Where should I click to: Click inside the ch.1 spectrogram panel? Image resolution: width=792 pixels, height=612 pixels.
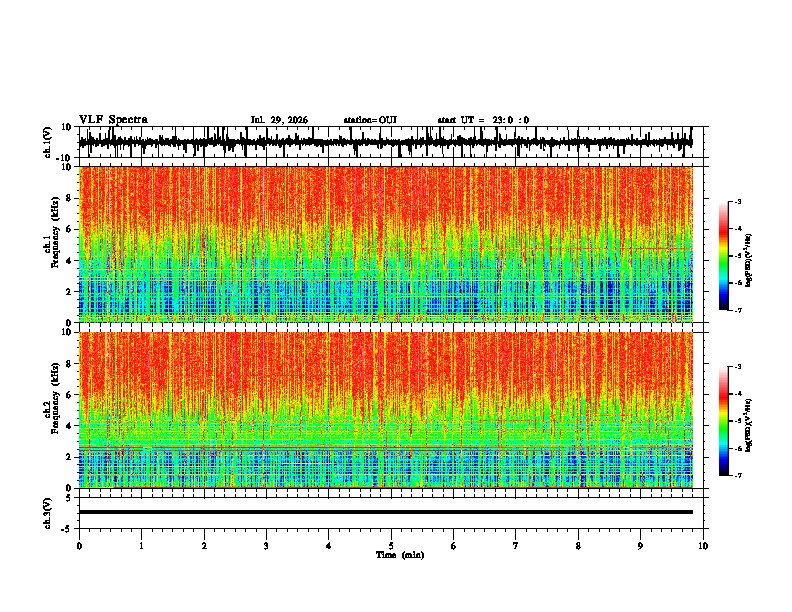[x=386, y=244]
